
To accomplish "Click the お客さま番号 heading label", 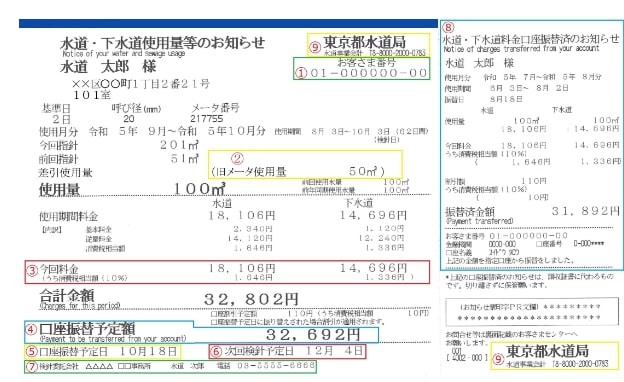I will tap(367, 62).
